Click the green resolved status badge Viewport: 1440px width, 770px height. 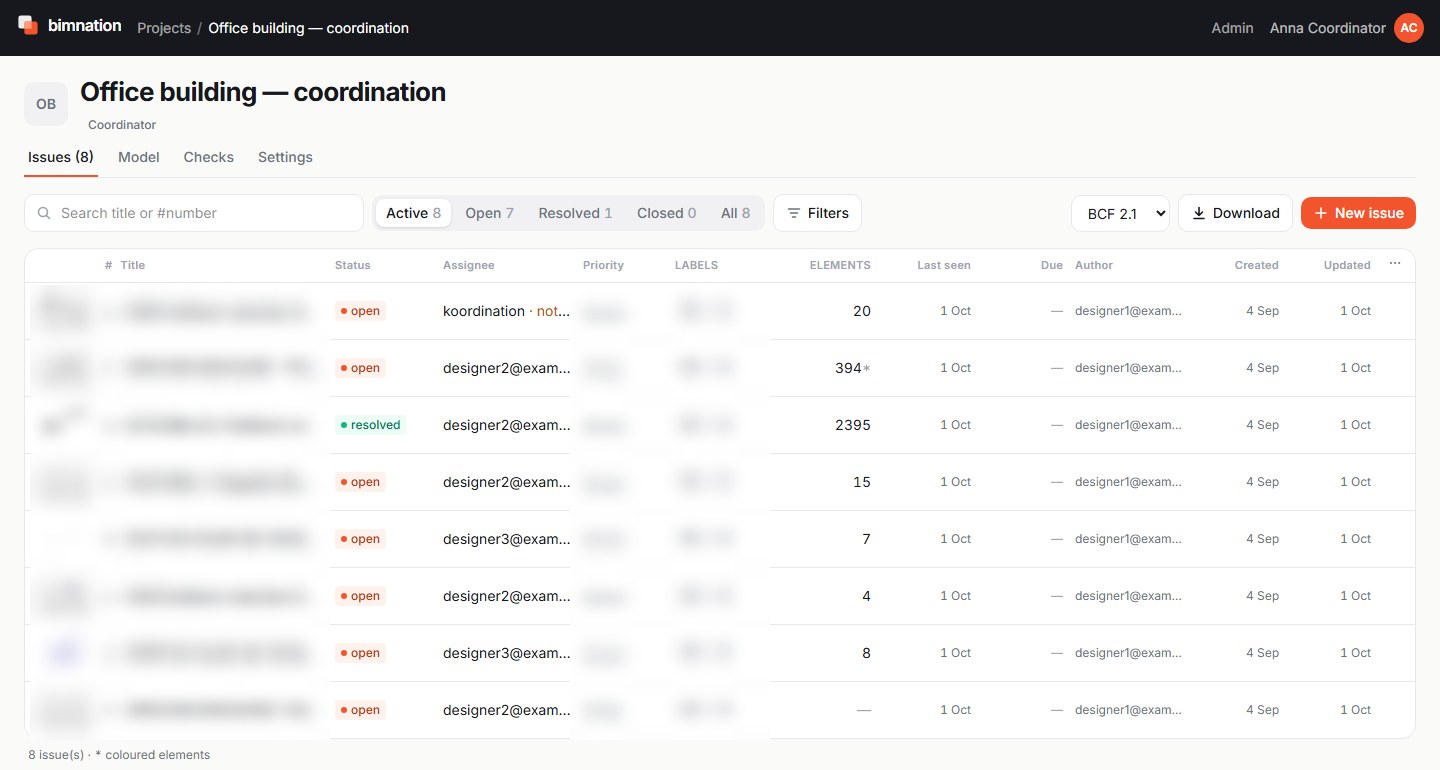370,425
